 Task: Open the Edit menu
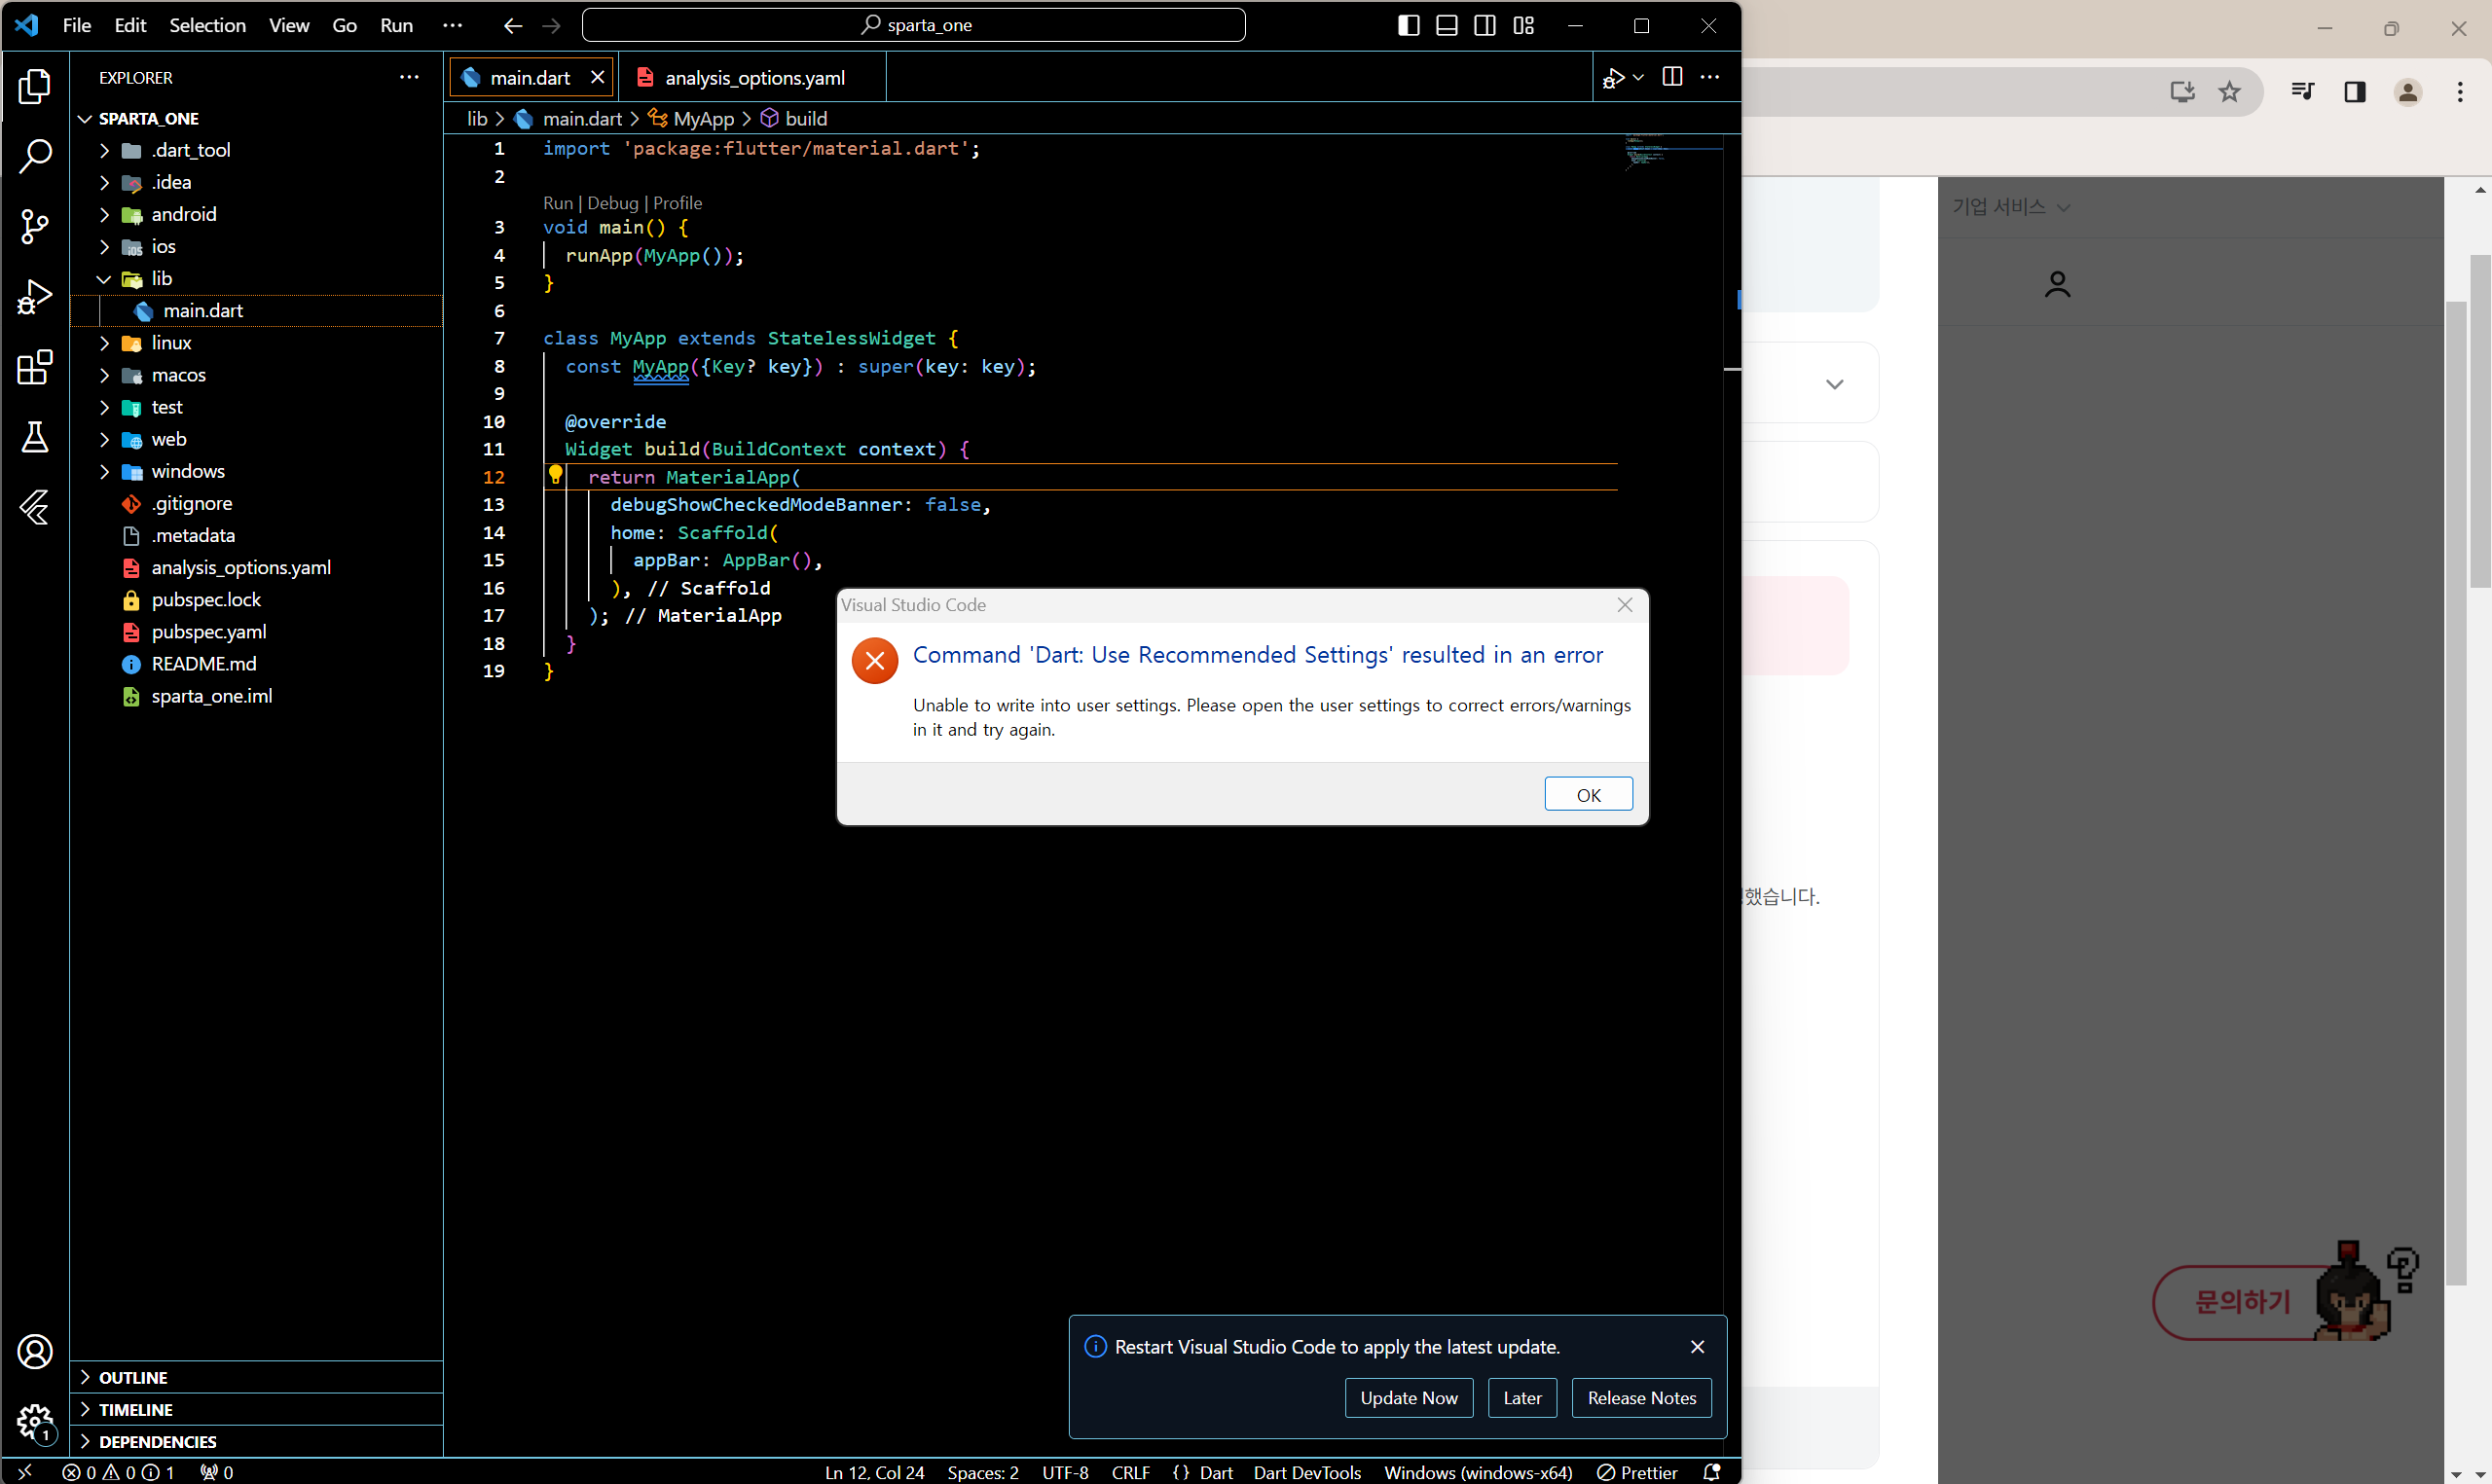(130, 25)
